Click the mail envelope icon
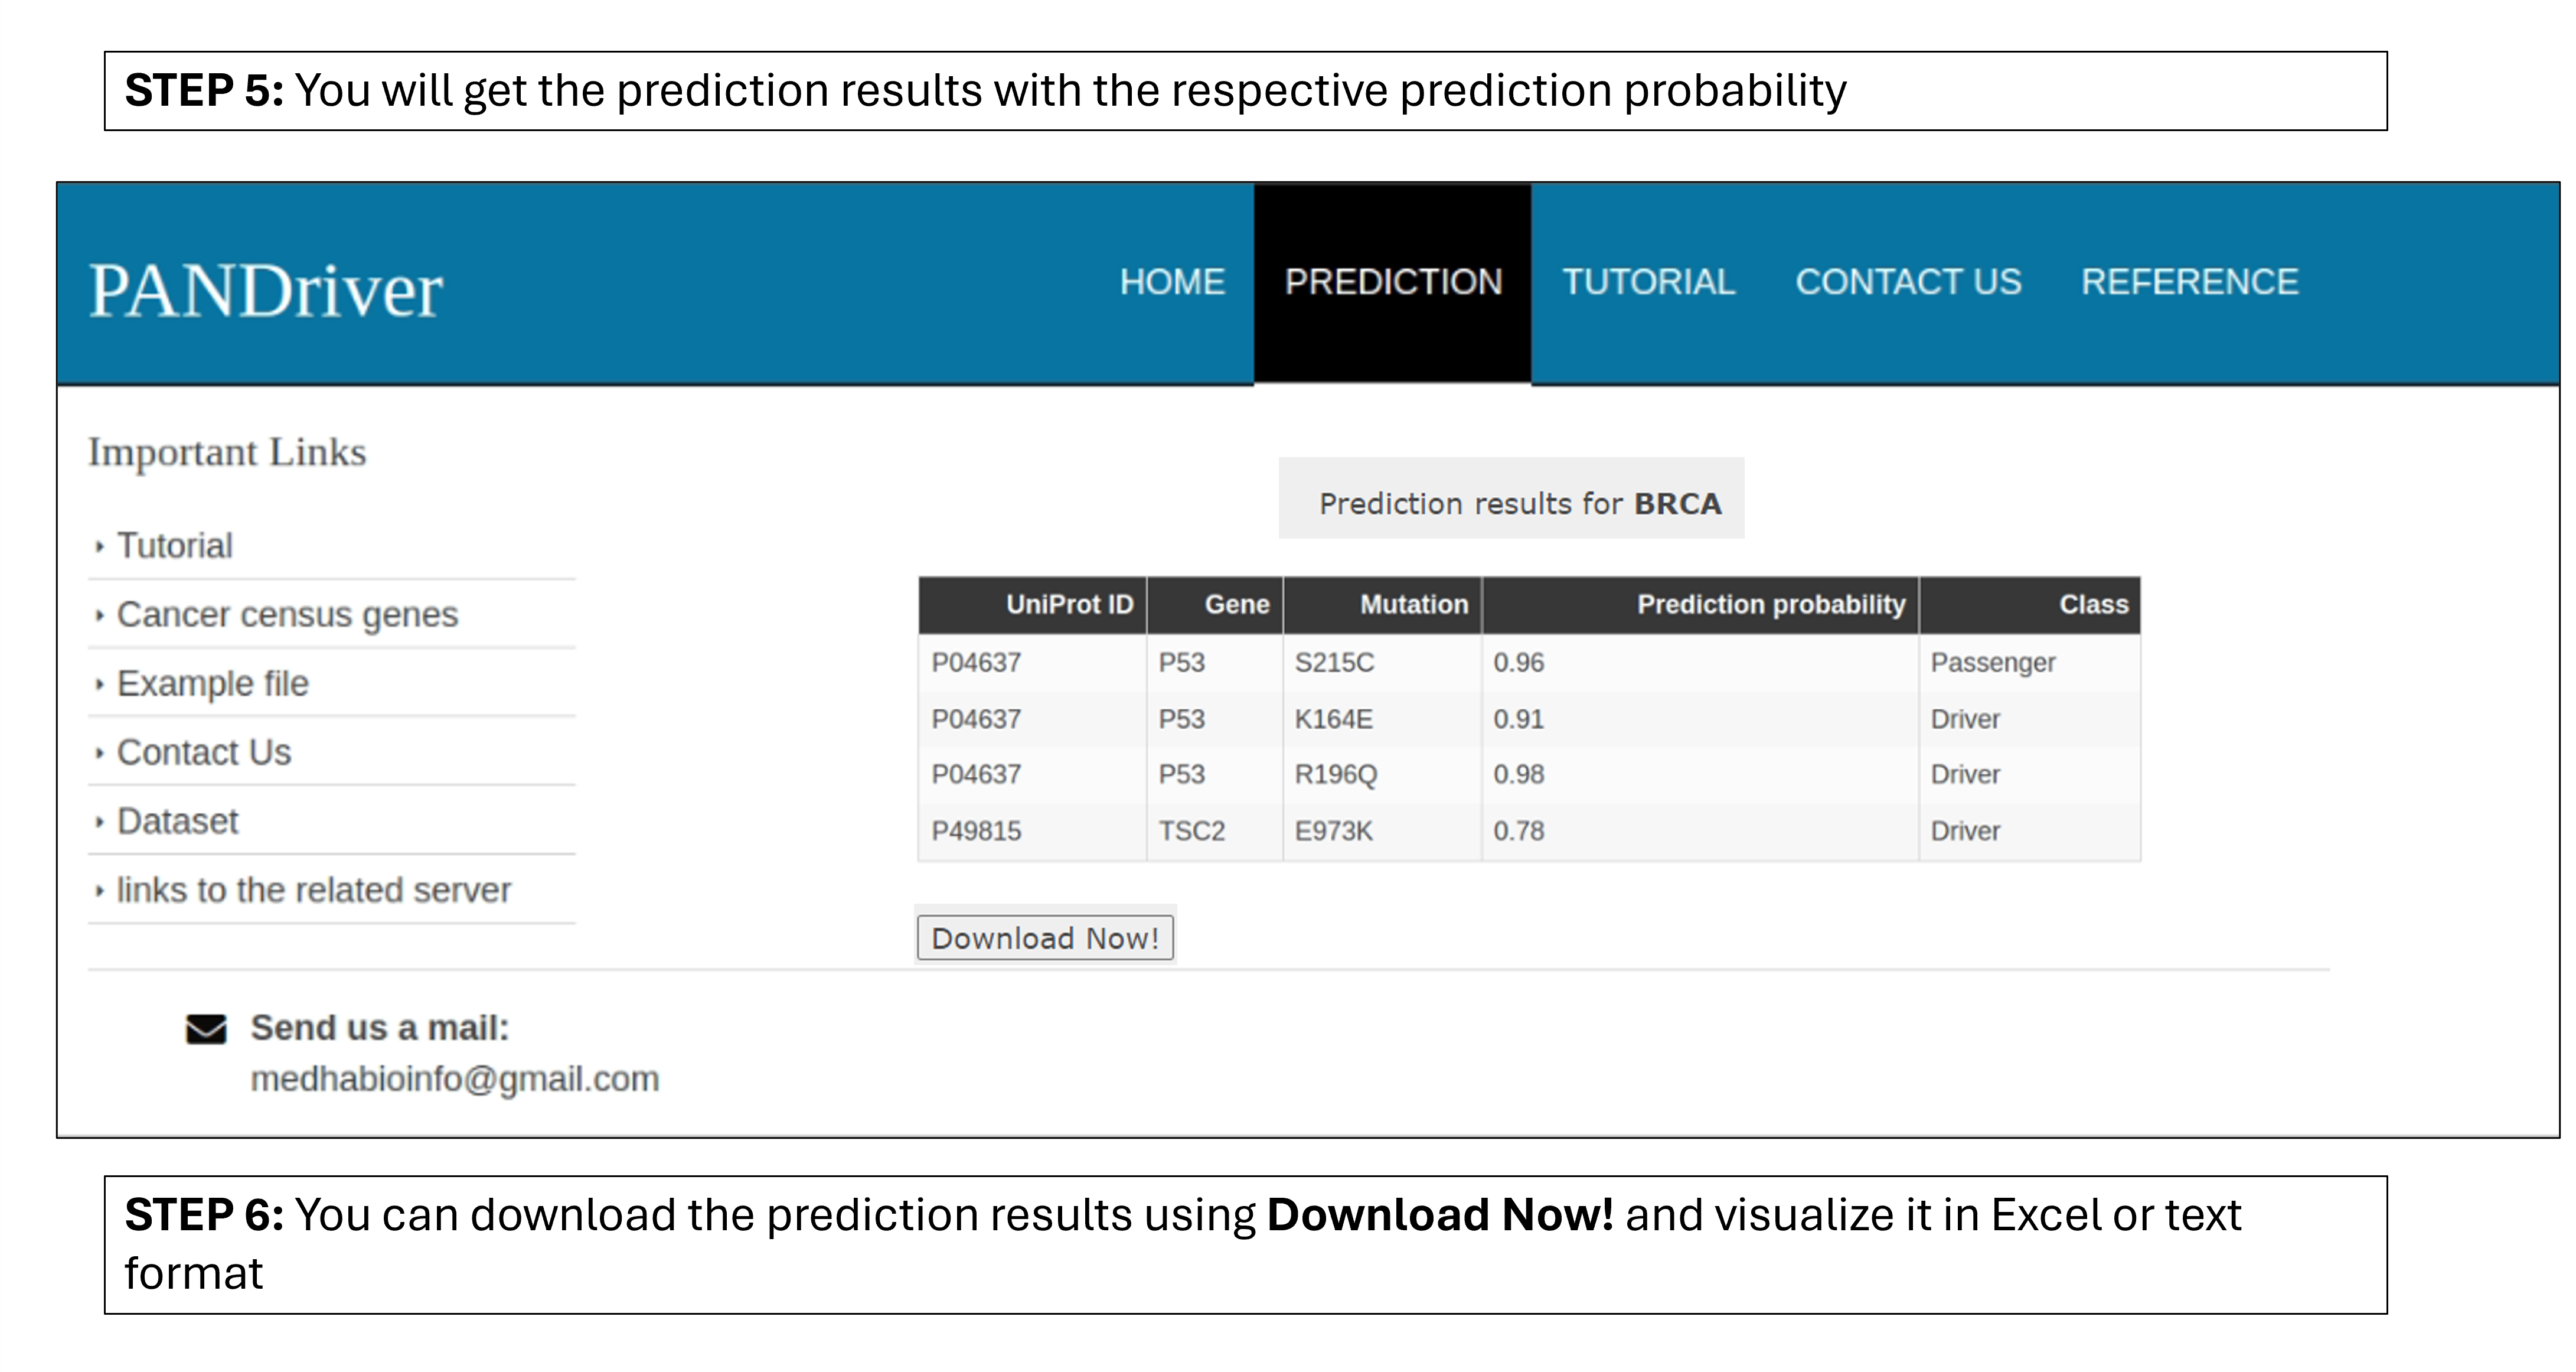The image size is (2576, 1372). 206,1029
